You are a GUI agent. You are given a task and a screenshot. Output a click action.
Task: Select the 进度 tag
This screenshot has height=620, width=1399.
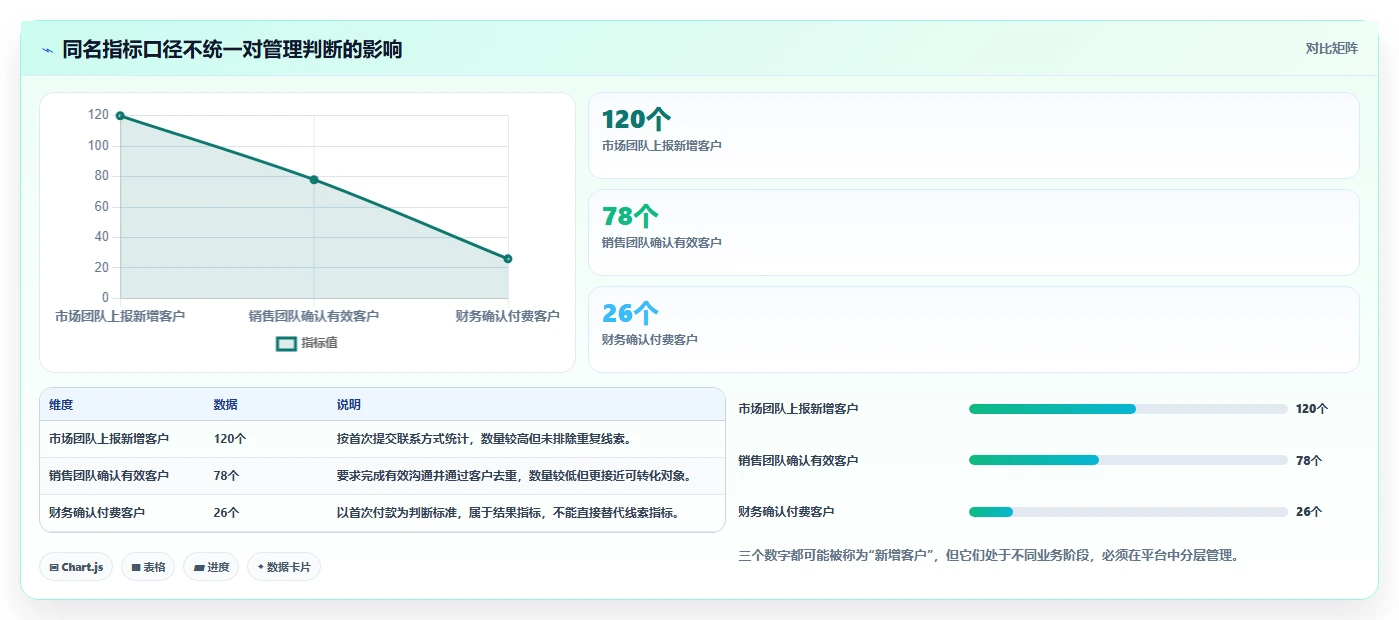pyautogui.click(x=211, y=567)
